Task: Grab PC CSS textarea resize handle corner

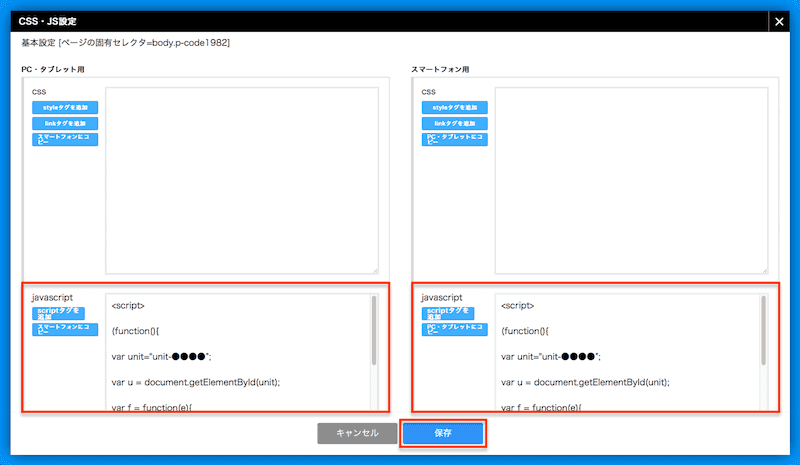Action: 376,271
